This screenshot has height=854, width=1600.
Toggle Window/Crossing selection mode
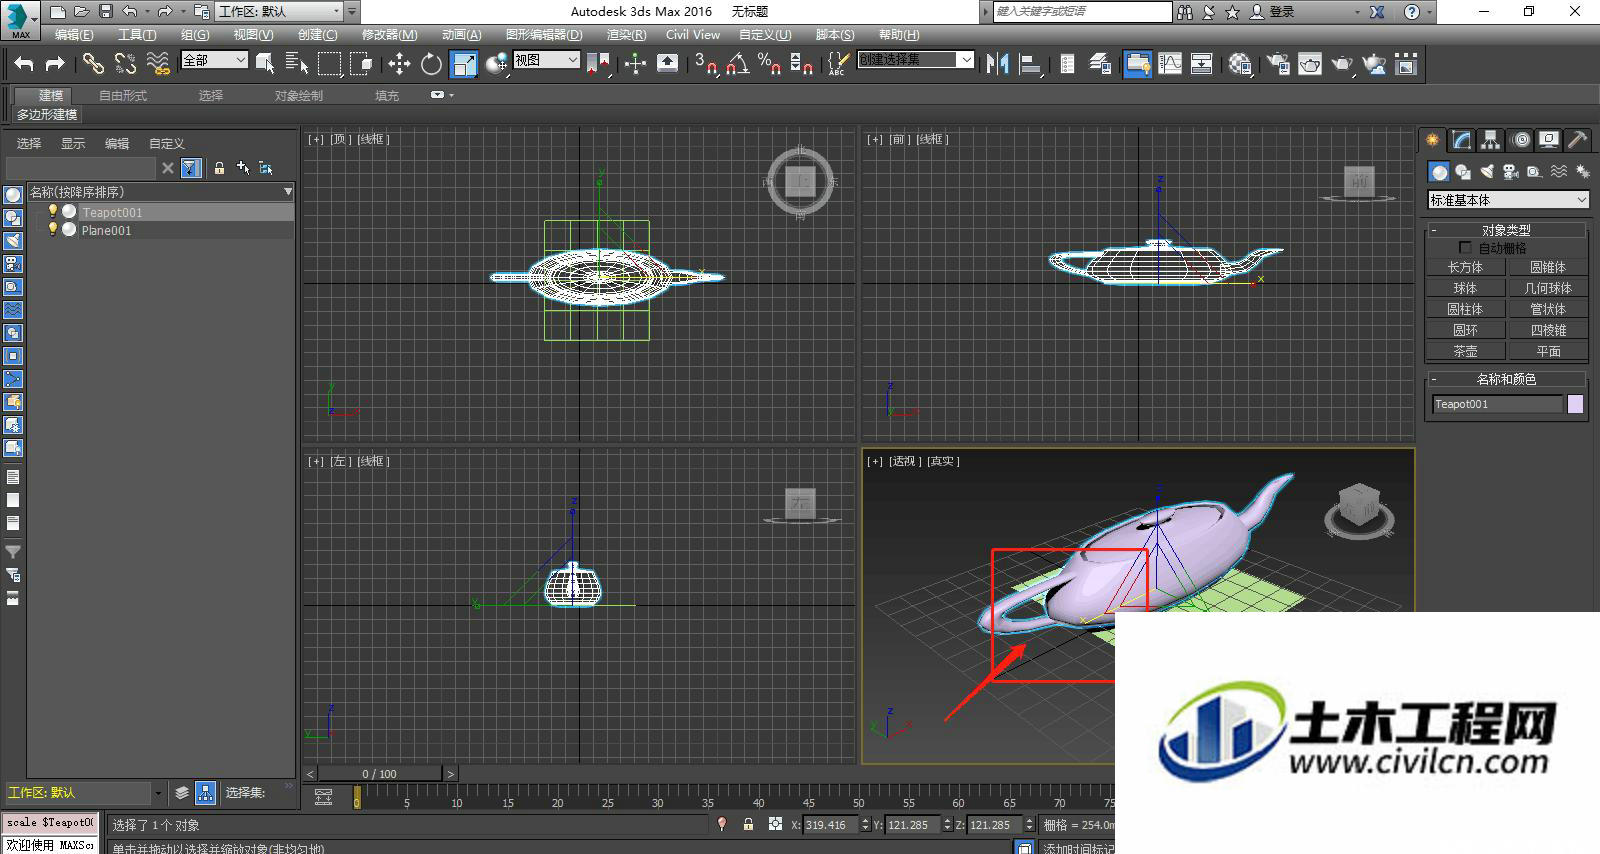click(361, 64)
